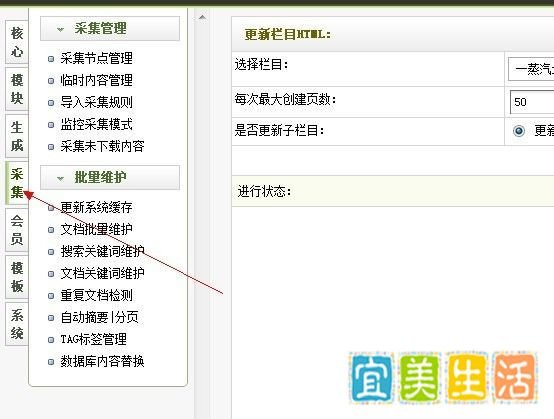This screenshot has height=419, width=554.
Task: Collapse the 采集管理 section arrow
Action: pos(60,29)
